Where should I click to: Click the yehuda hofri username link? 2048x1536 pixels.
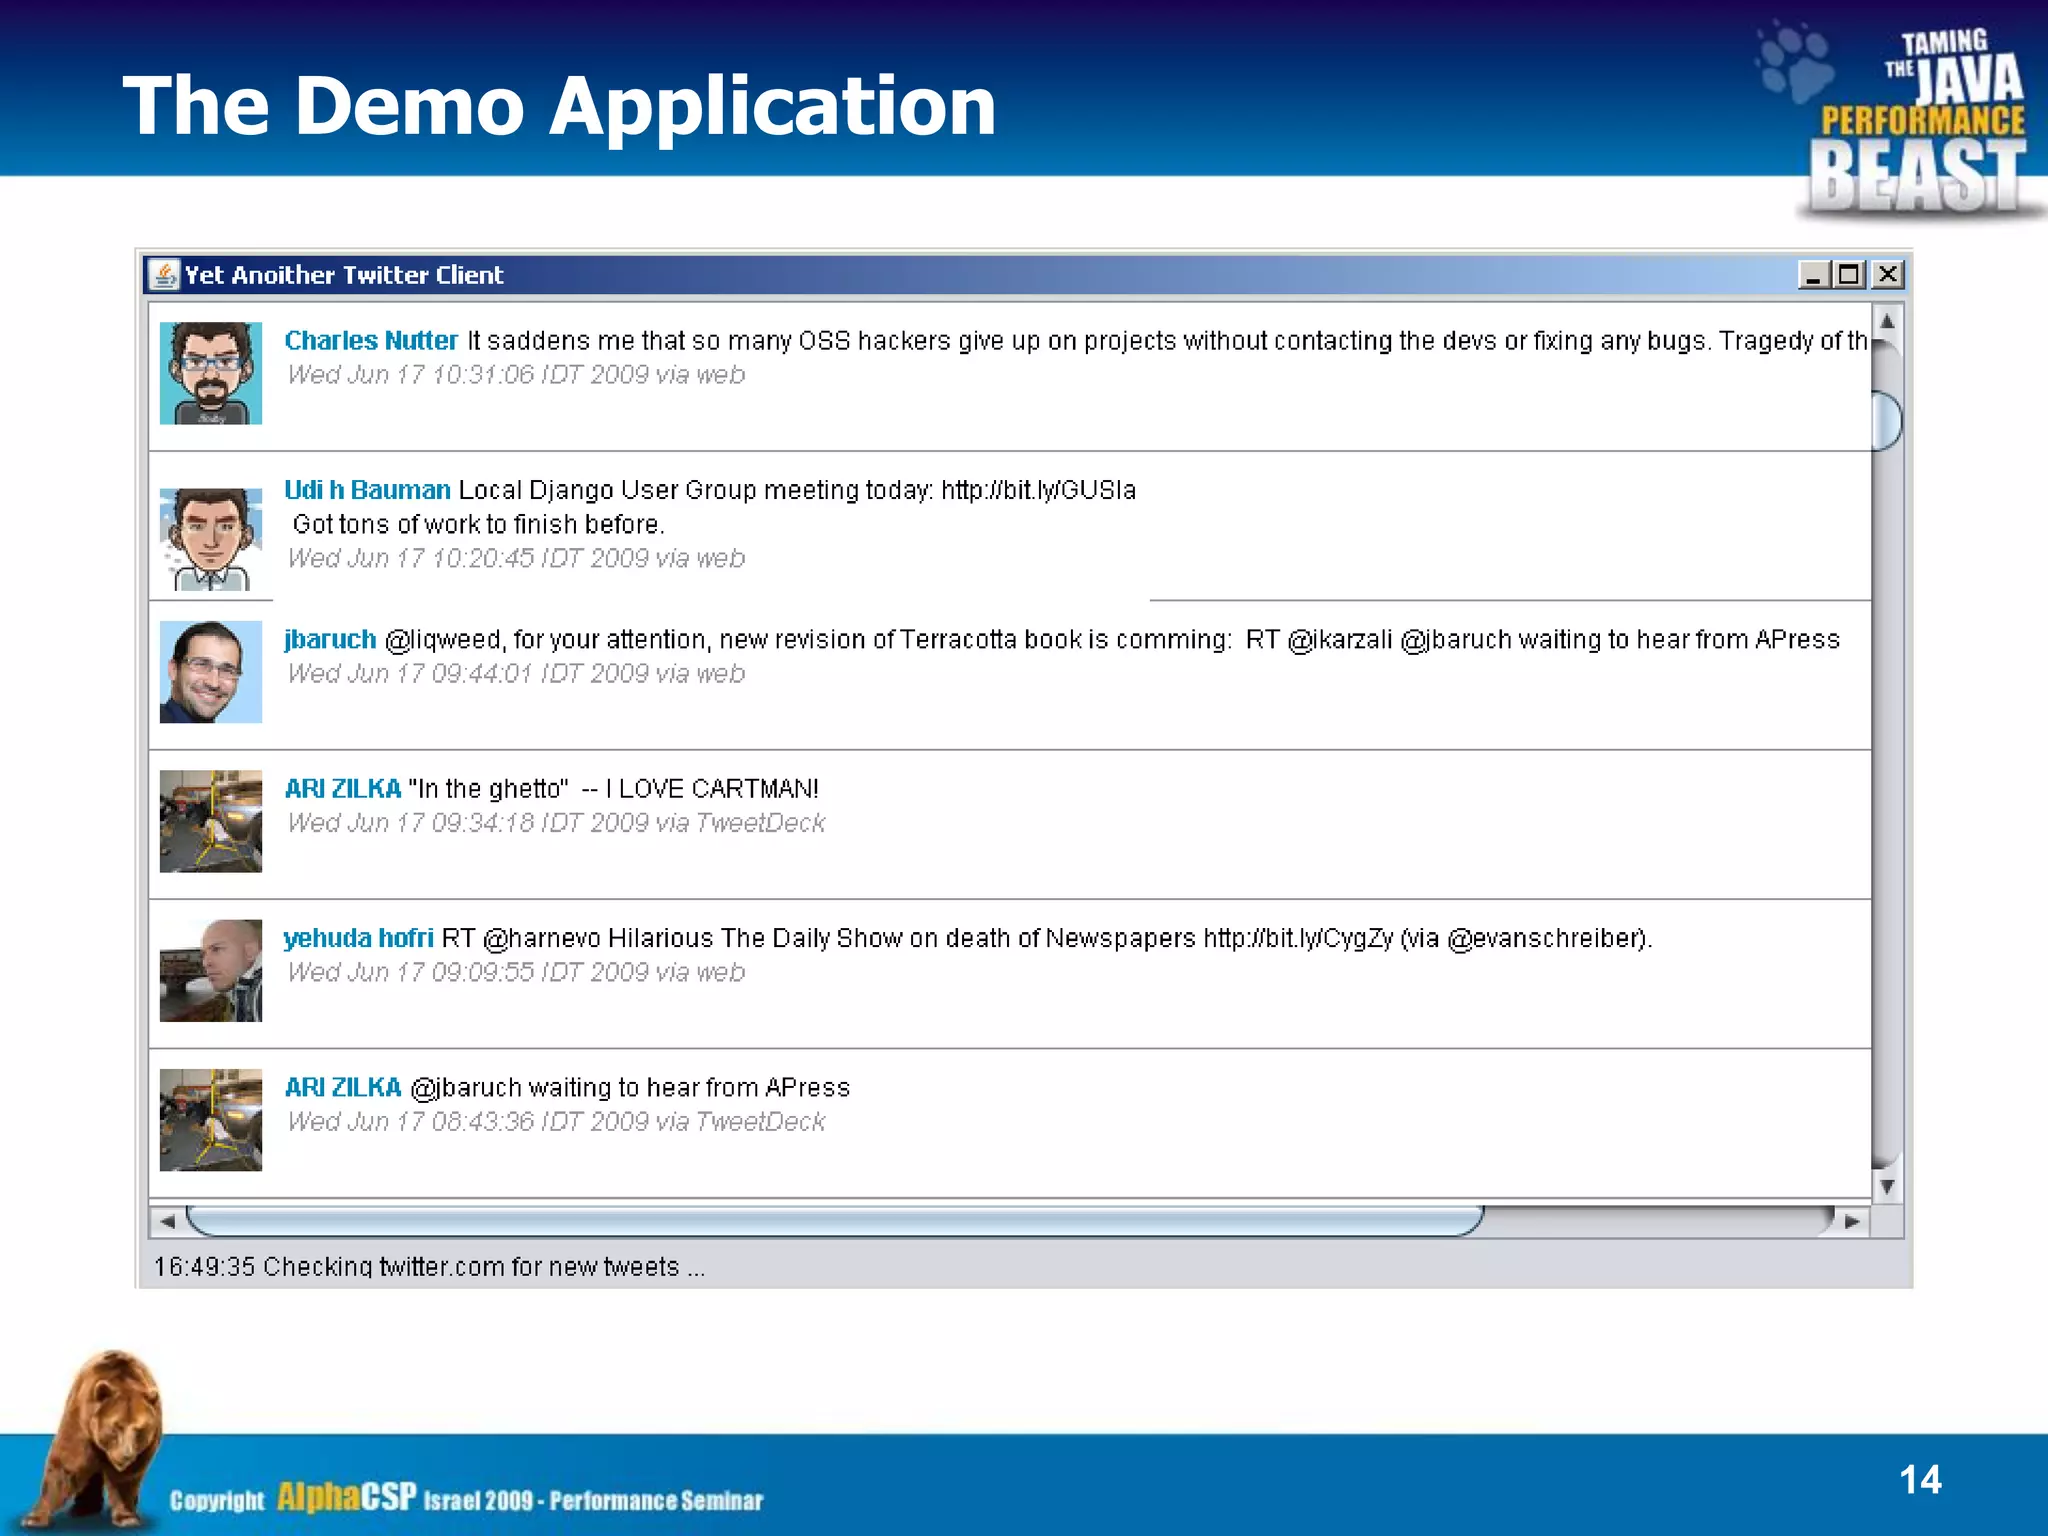(x=359, y=938)
